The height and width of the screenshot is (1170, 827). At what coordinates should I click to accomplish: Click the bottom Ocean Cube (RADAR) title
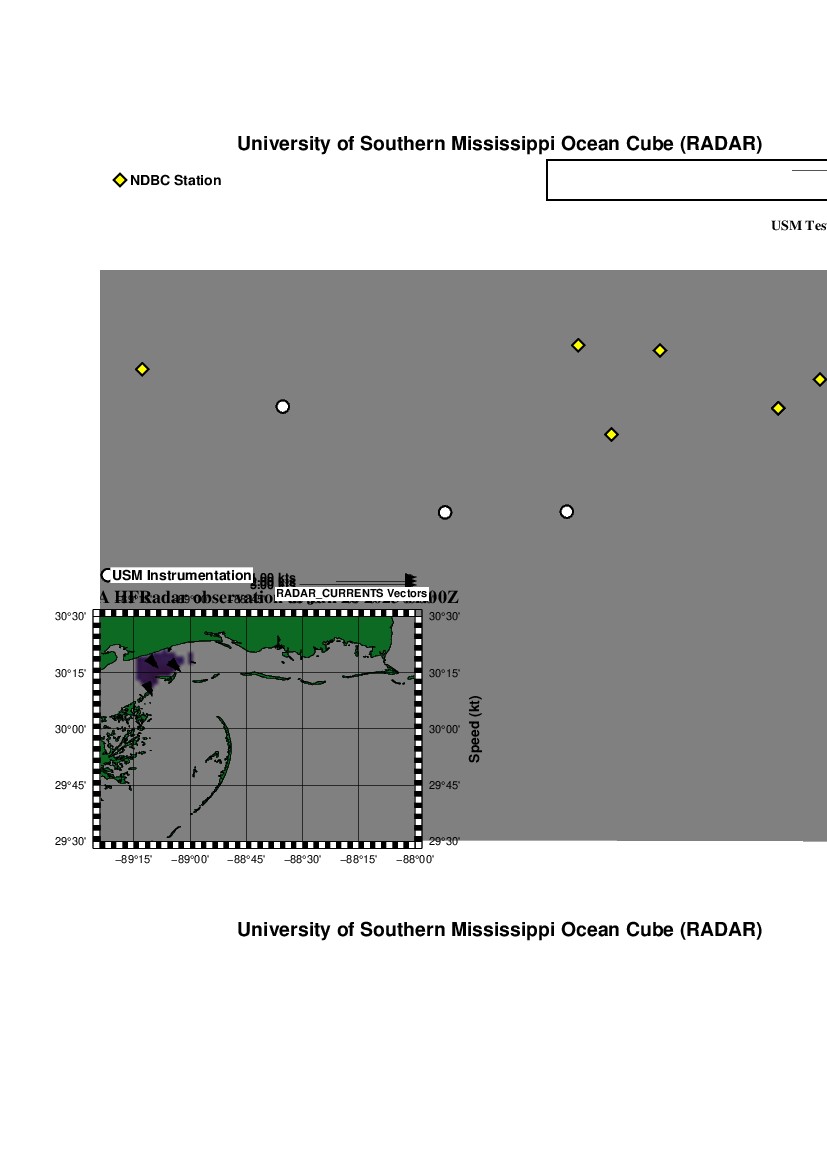[499, 930]
